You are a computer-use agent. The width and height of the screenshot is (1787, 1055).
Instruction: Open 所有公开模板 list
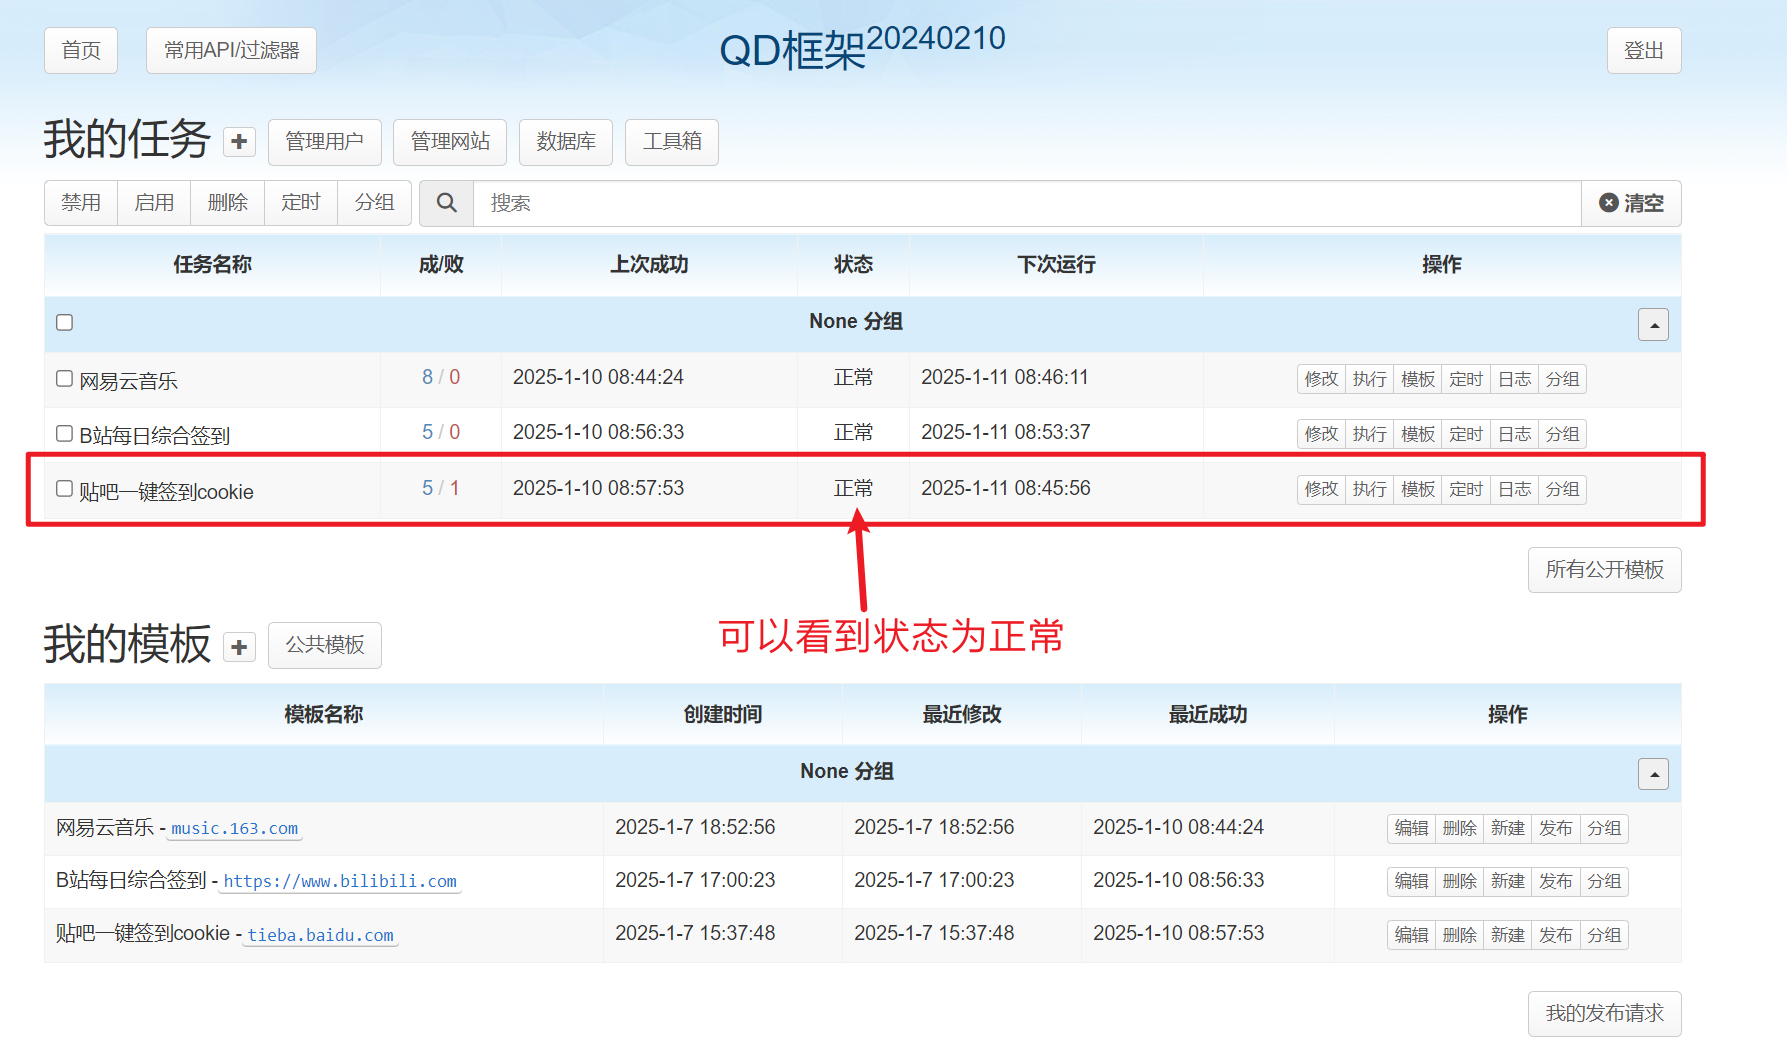(x=1604, y=570)
